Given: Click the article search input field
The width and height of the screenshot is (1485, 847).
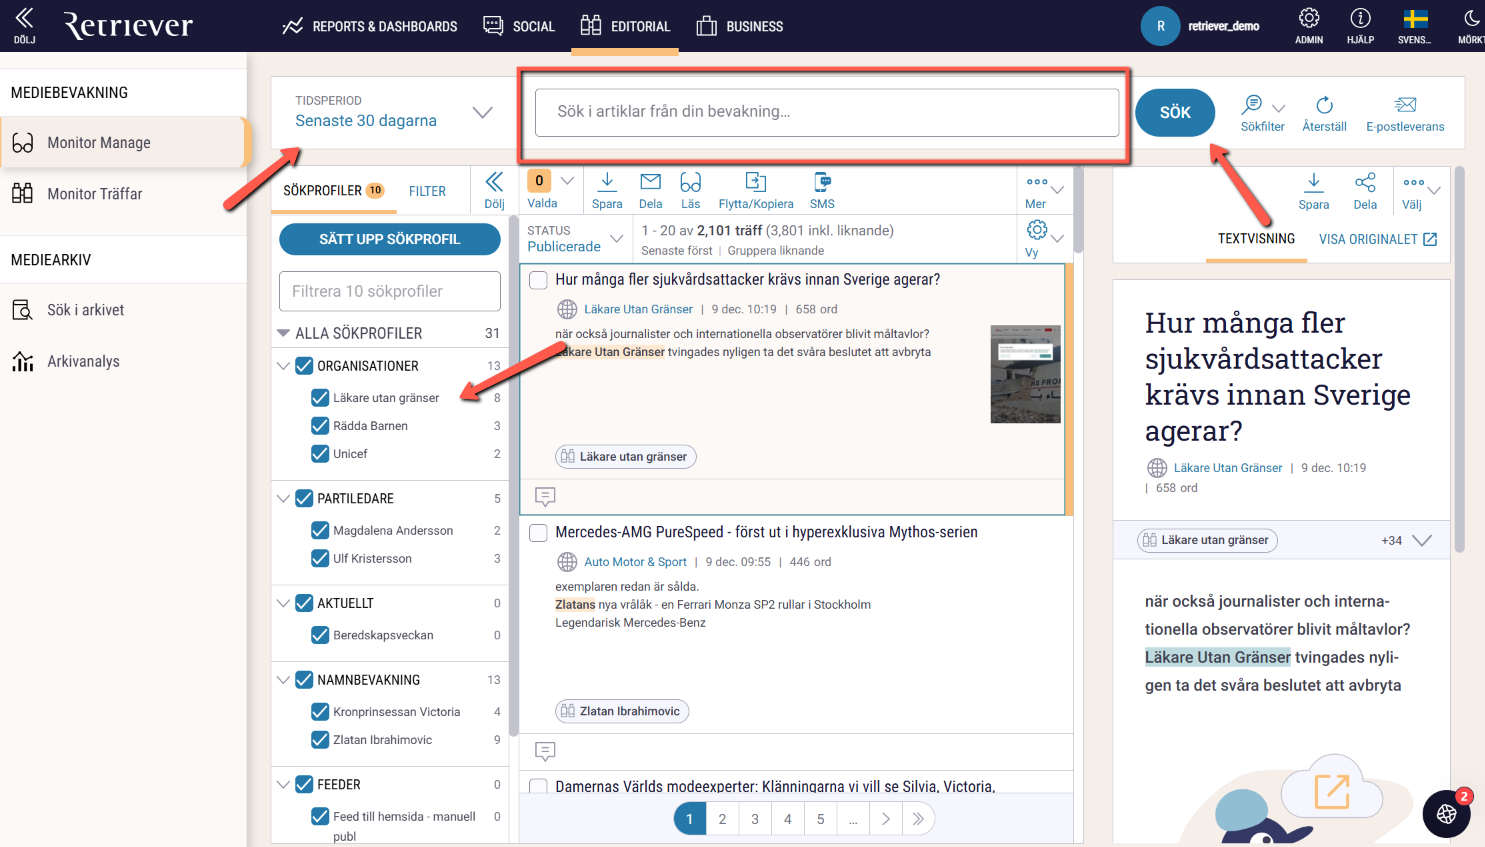Looking at the screenshot, I should tap(827, 112).
